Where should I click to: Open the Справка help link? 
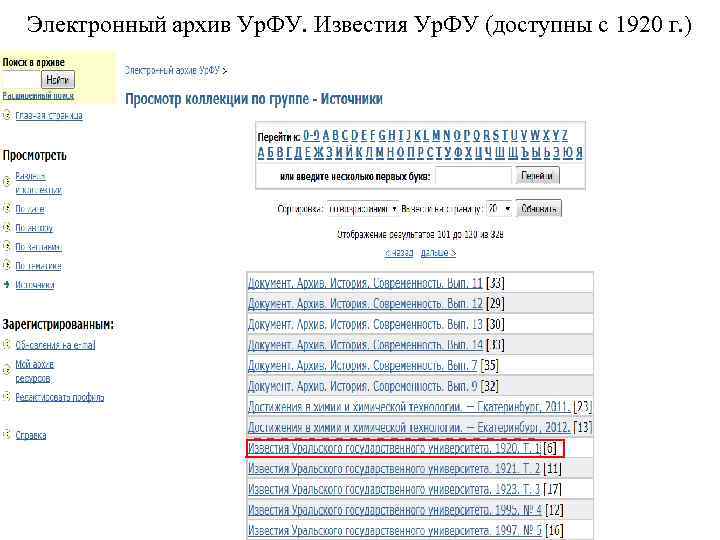tap(31, 435)
